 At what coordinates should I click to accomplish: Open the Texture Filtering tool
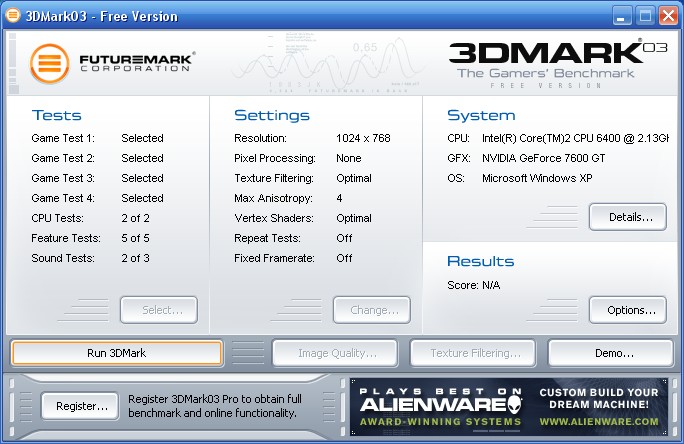coord(473,353)
